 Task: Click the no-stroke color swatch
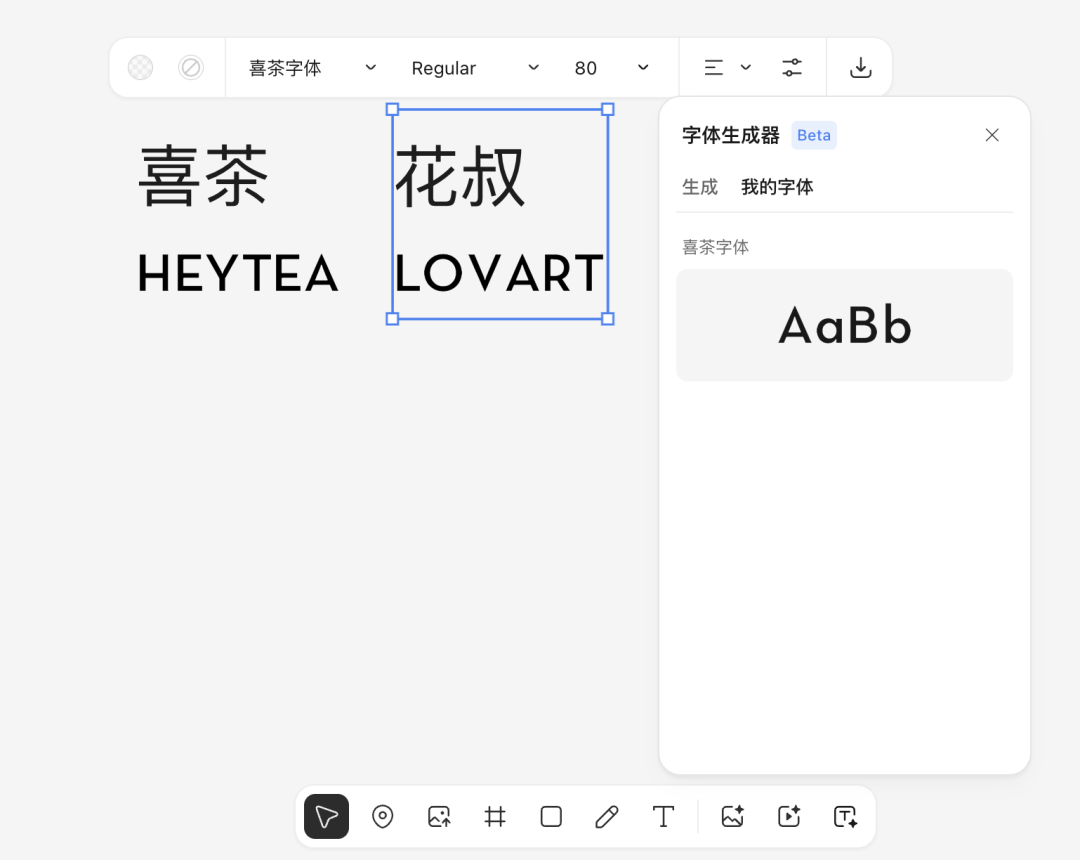point(191,67)
